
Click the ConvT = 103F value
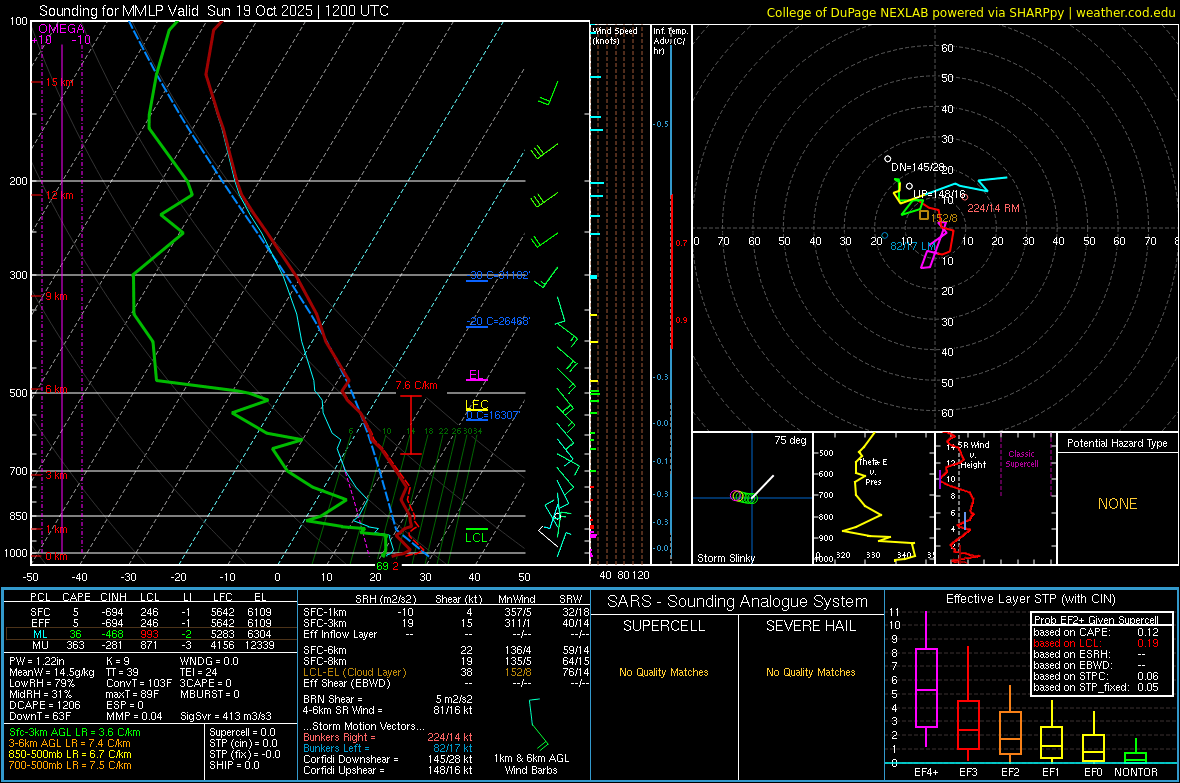click(139, 684)
